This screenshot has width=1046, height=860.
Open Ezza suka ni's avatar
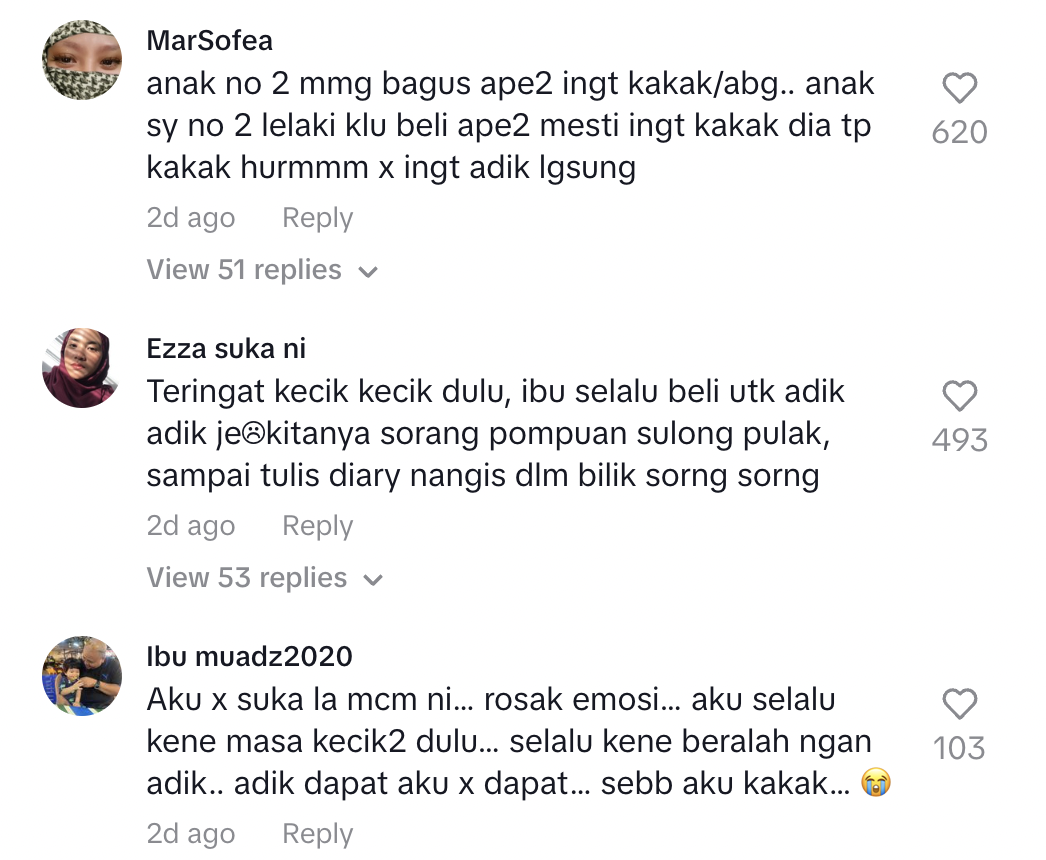[x=82, y=368]
